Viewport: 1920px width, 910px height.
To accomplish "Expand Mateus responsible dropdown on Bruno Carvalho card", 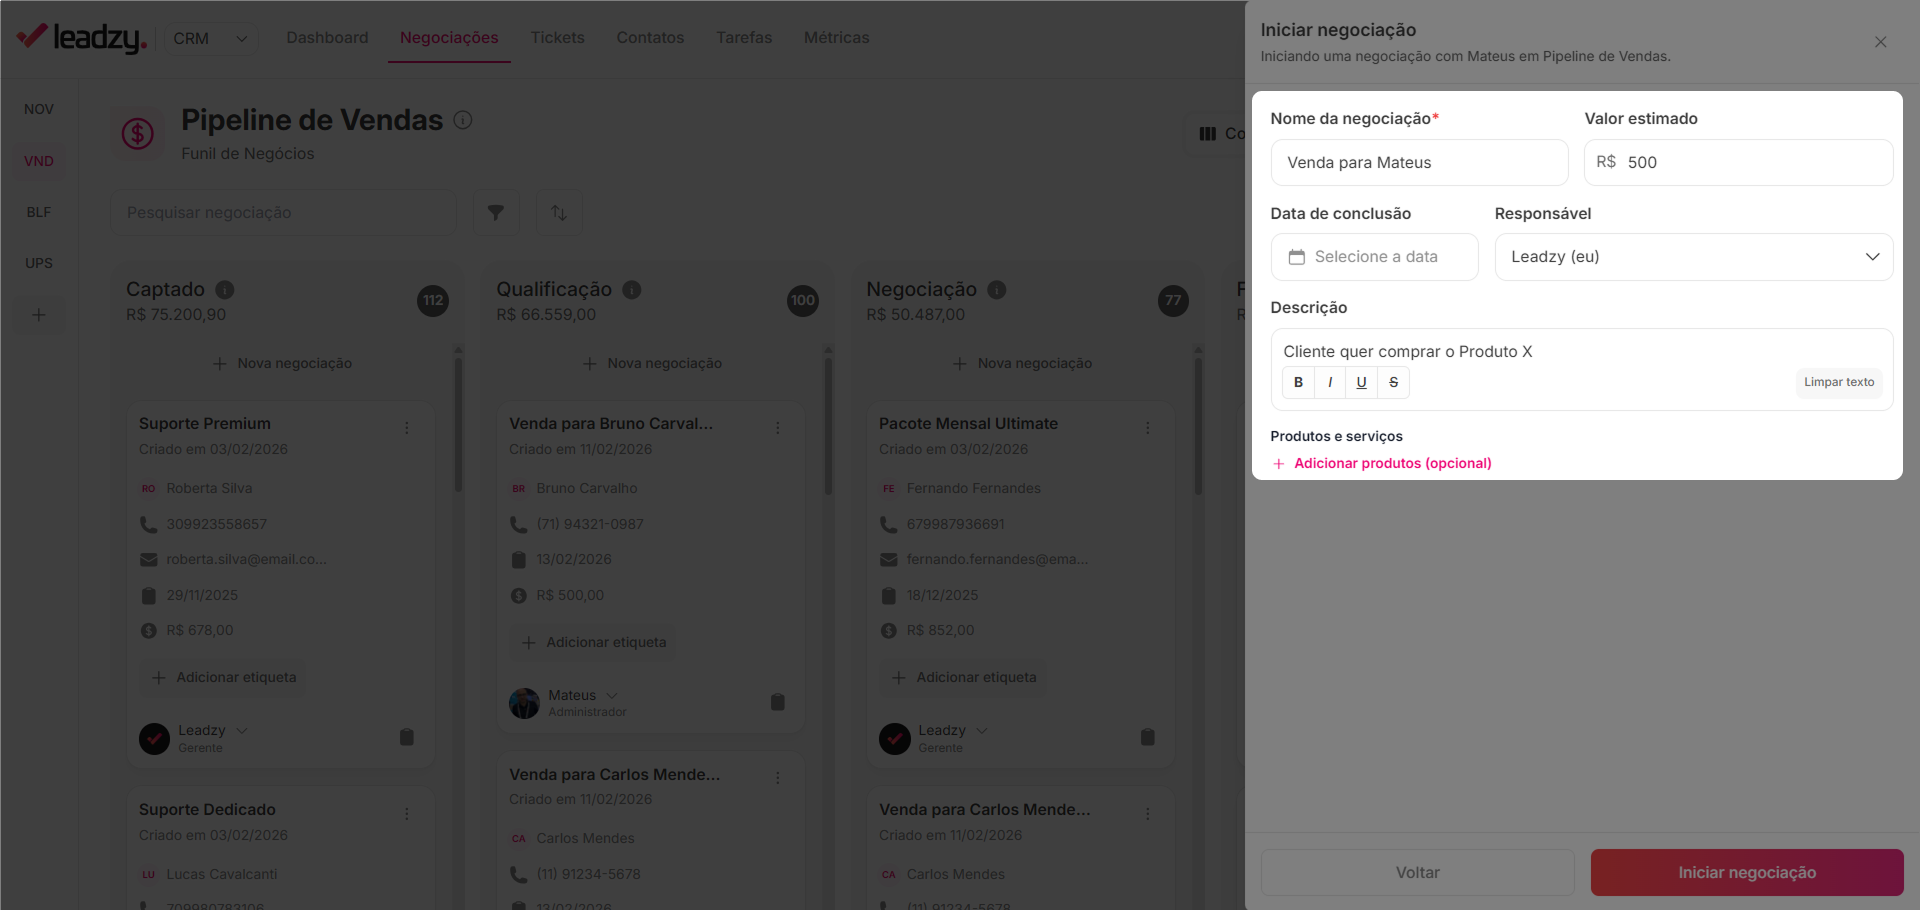I will tap(612, 696).
